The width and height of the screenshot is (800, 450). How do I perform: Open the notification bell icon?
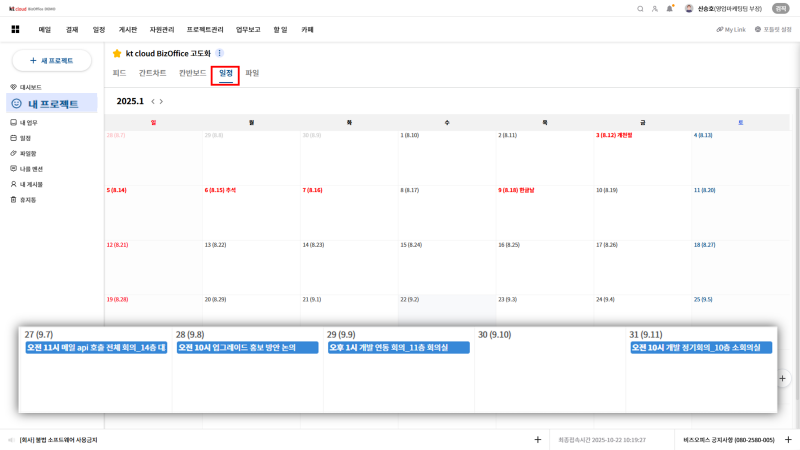pos(669,8)
